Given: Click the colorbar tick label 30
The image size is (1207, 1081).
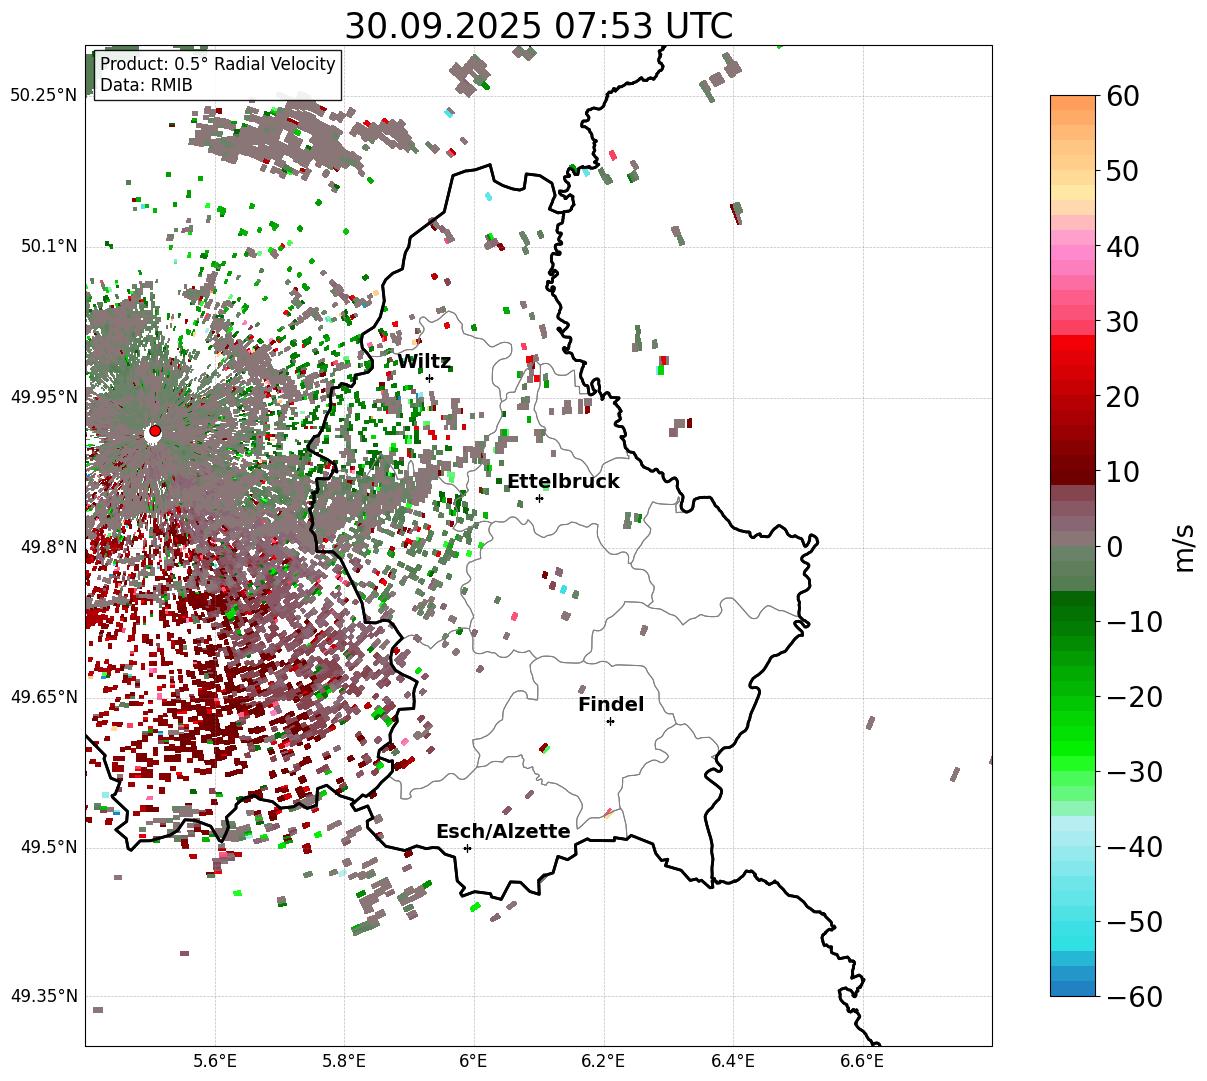Looking at the screenshot, I should (1123, 321).
